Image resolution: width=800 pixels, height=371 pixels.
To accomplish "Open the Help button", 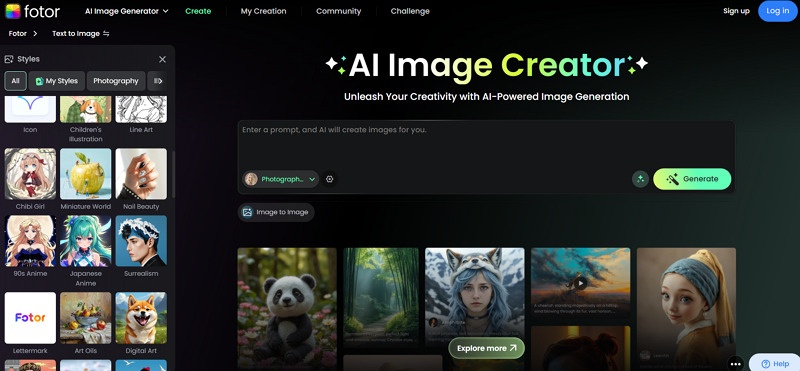I will point(774,363).
